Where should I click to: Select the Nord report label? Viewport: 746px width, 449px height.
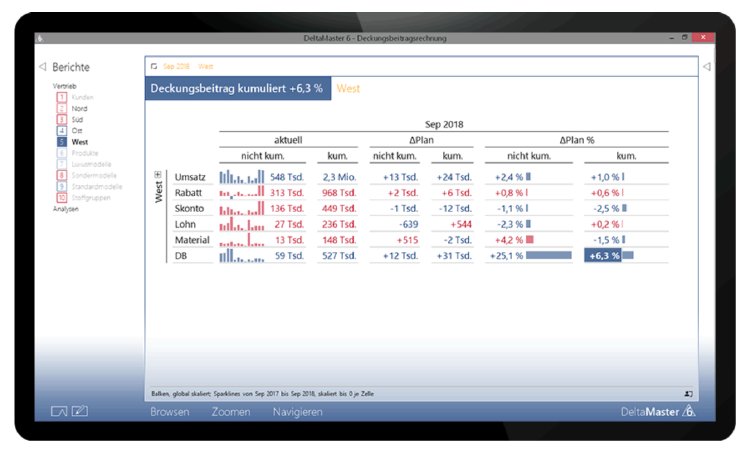pos(79,108)
